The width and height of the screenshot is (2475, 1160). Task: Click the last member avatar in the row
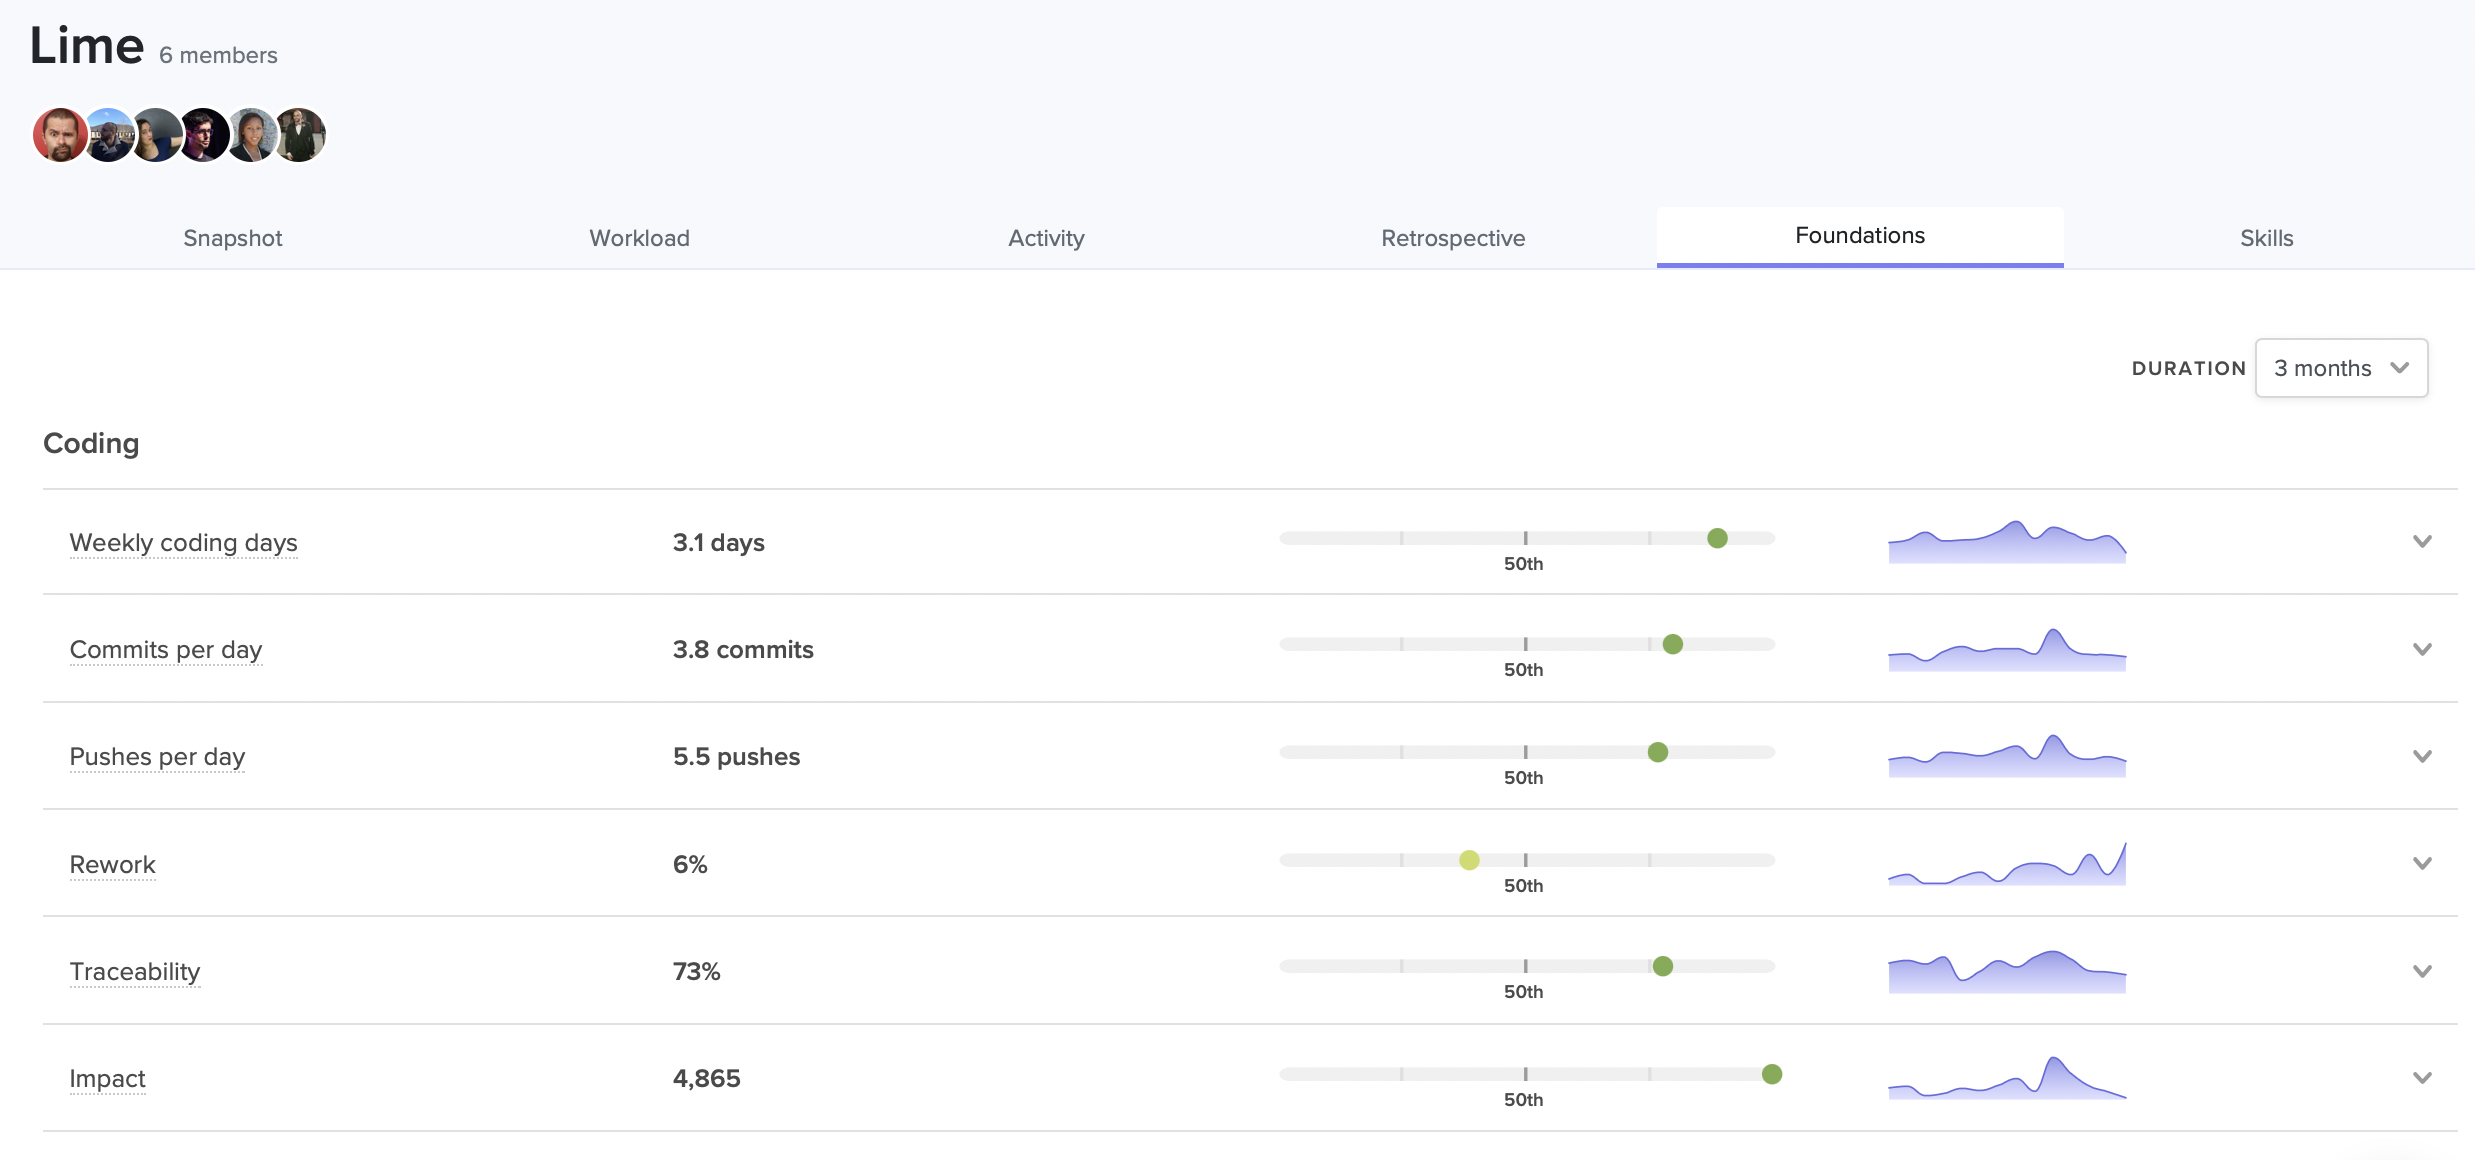pyautogui.click(x=301, y=135)
